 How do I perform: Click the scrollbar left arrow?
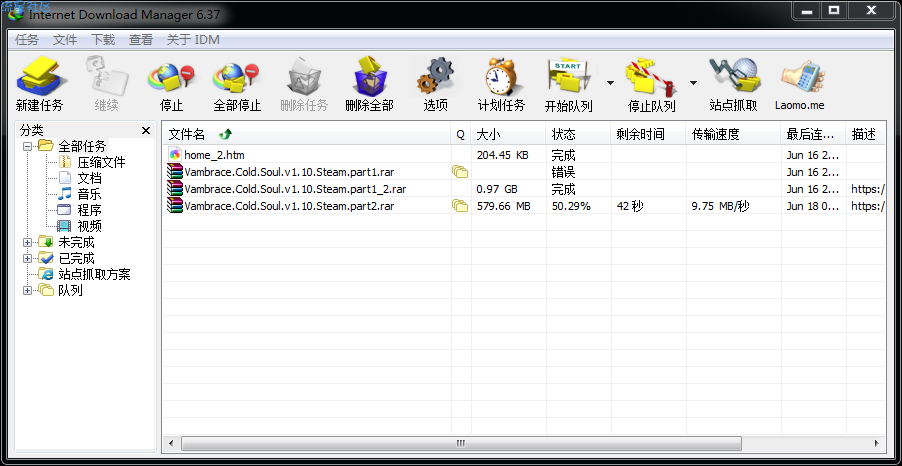(170, 443)
